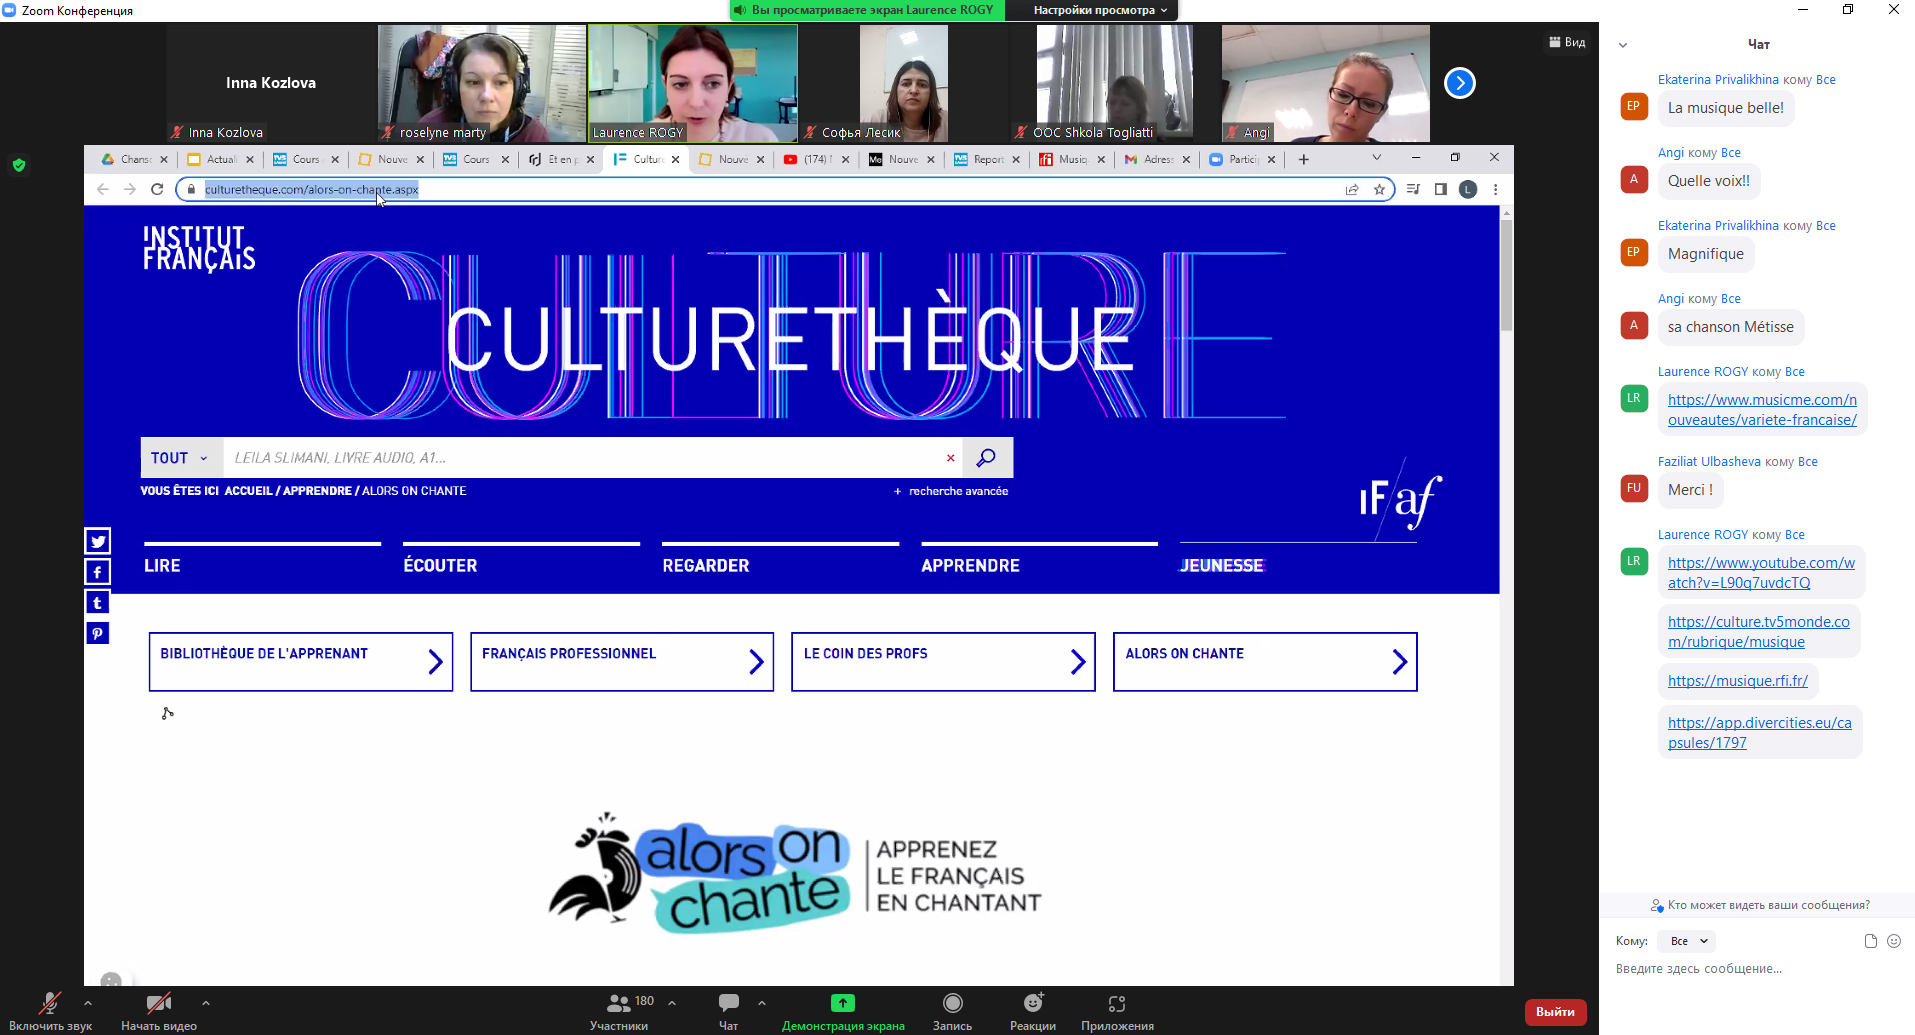Start recording with Запись button
Viewport: 1915px width, 1035px height.
(x=953, y=1010)
